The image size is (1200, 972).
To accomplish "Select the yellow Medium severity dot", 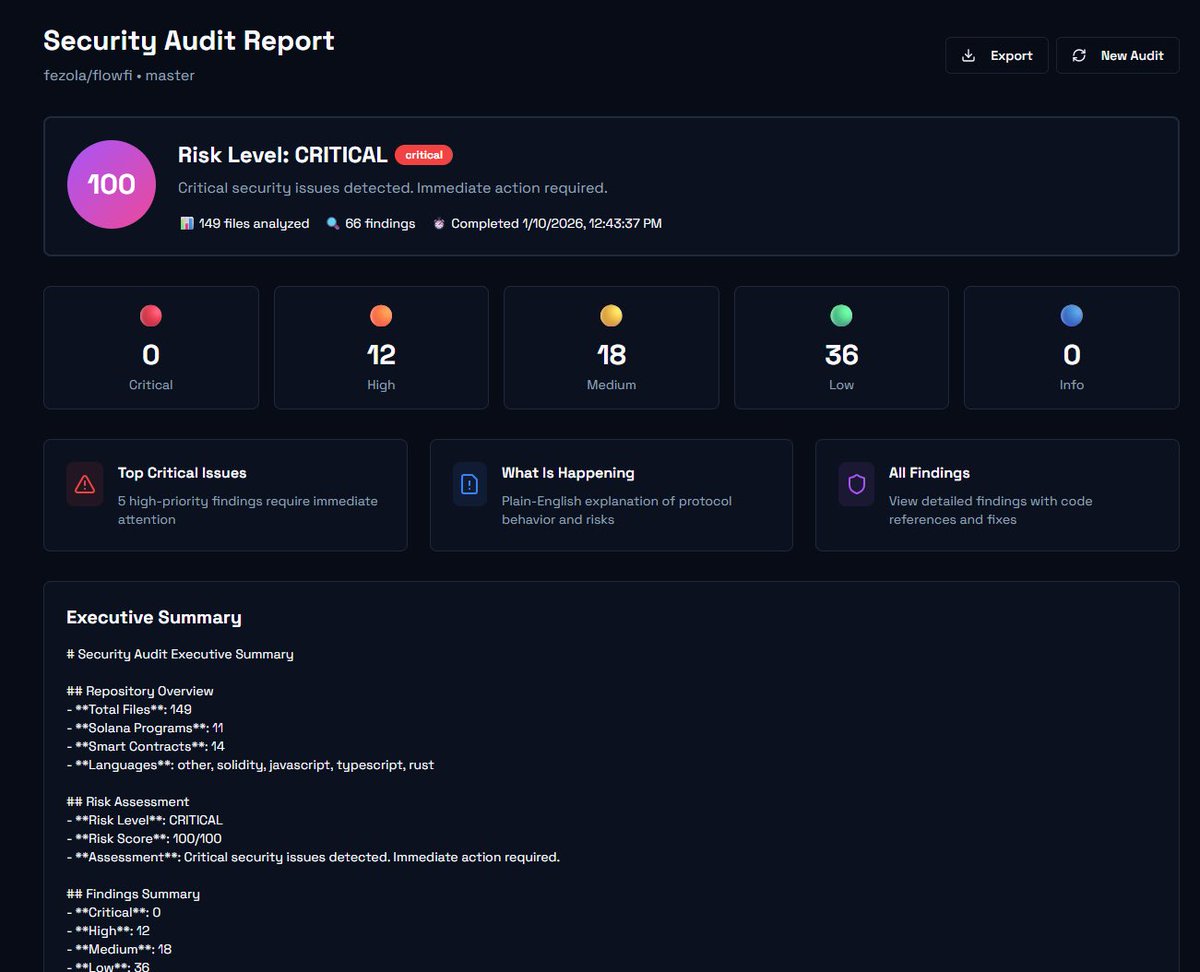I will point(611,316).
